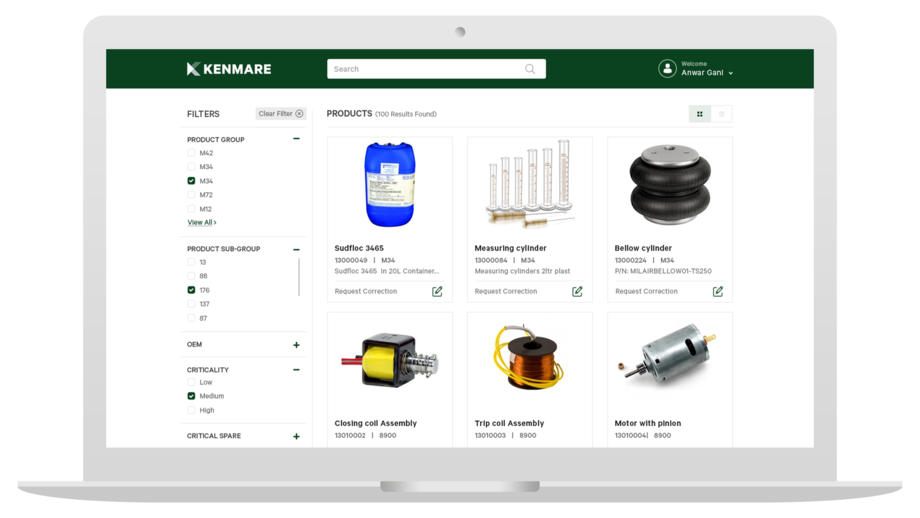Open the Trip coil Assembly image
This screenshot has width=920, height=518.
click(530, 358)
